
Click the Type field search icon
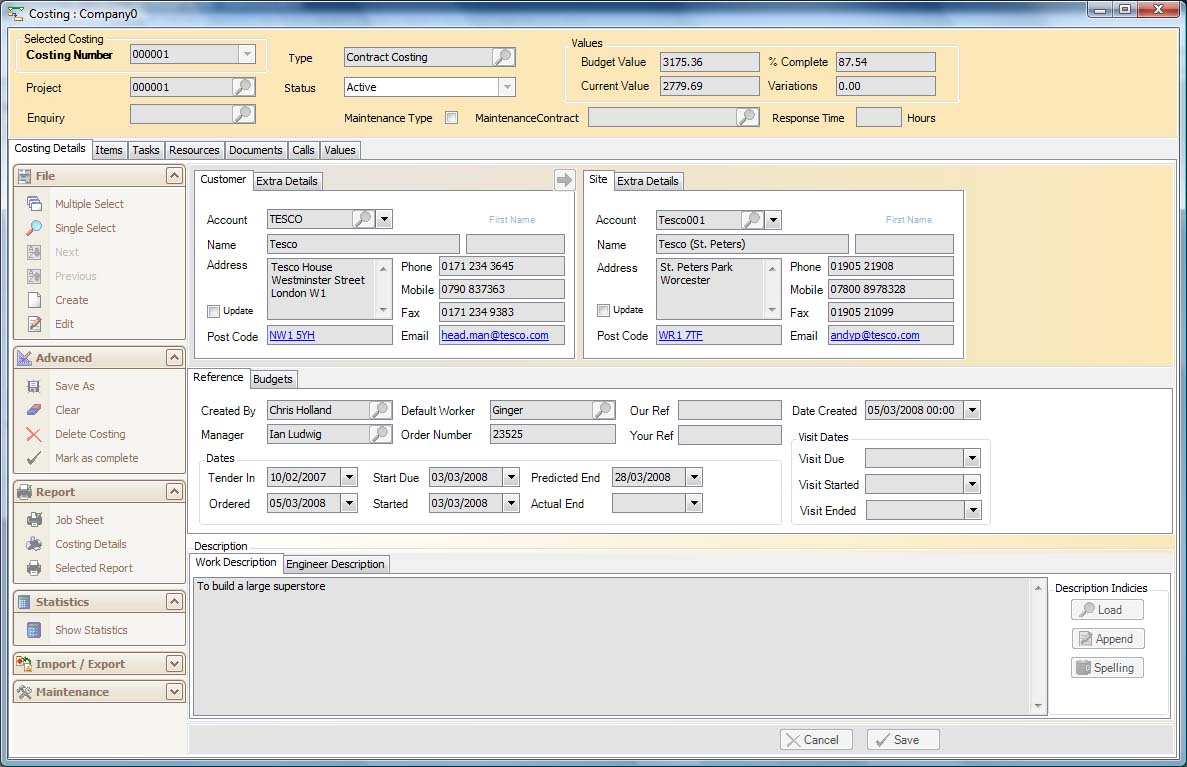(x=503, y=57)
